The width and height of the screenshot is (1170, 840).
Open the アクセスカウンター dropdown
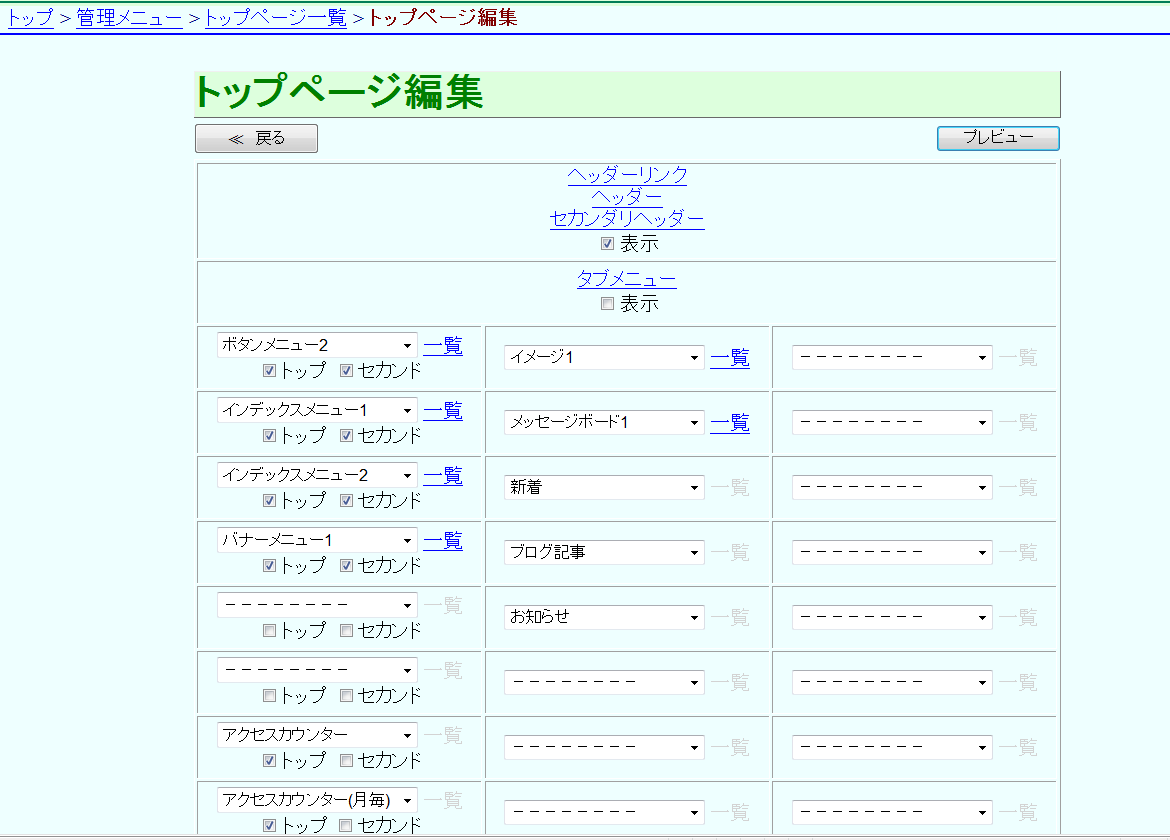pyautogui.click(x=317, y=735)
